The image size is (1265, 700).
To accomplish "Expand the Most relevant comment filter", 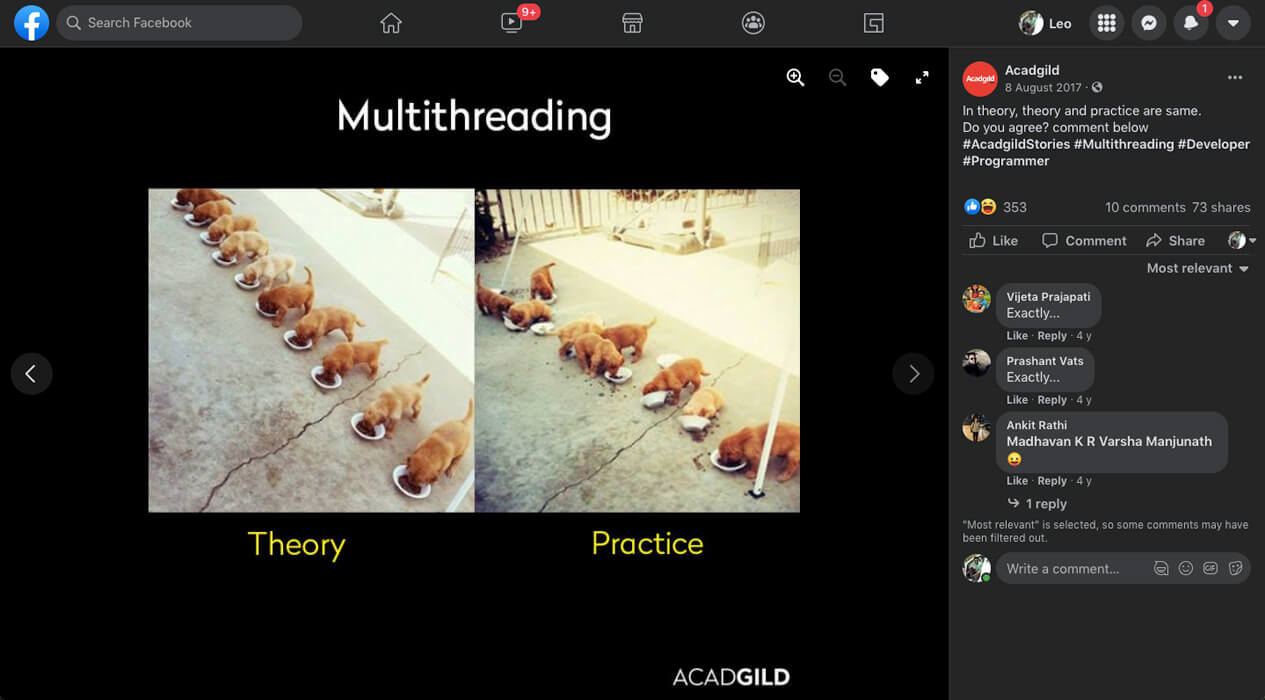I will (1197, 268).
